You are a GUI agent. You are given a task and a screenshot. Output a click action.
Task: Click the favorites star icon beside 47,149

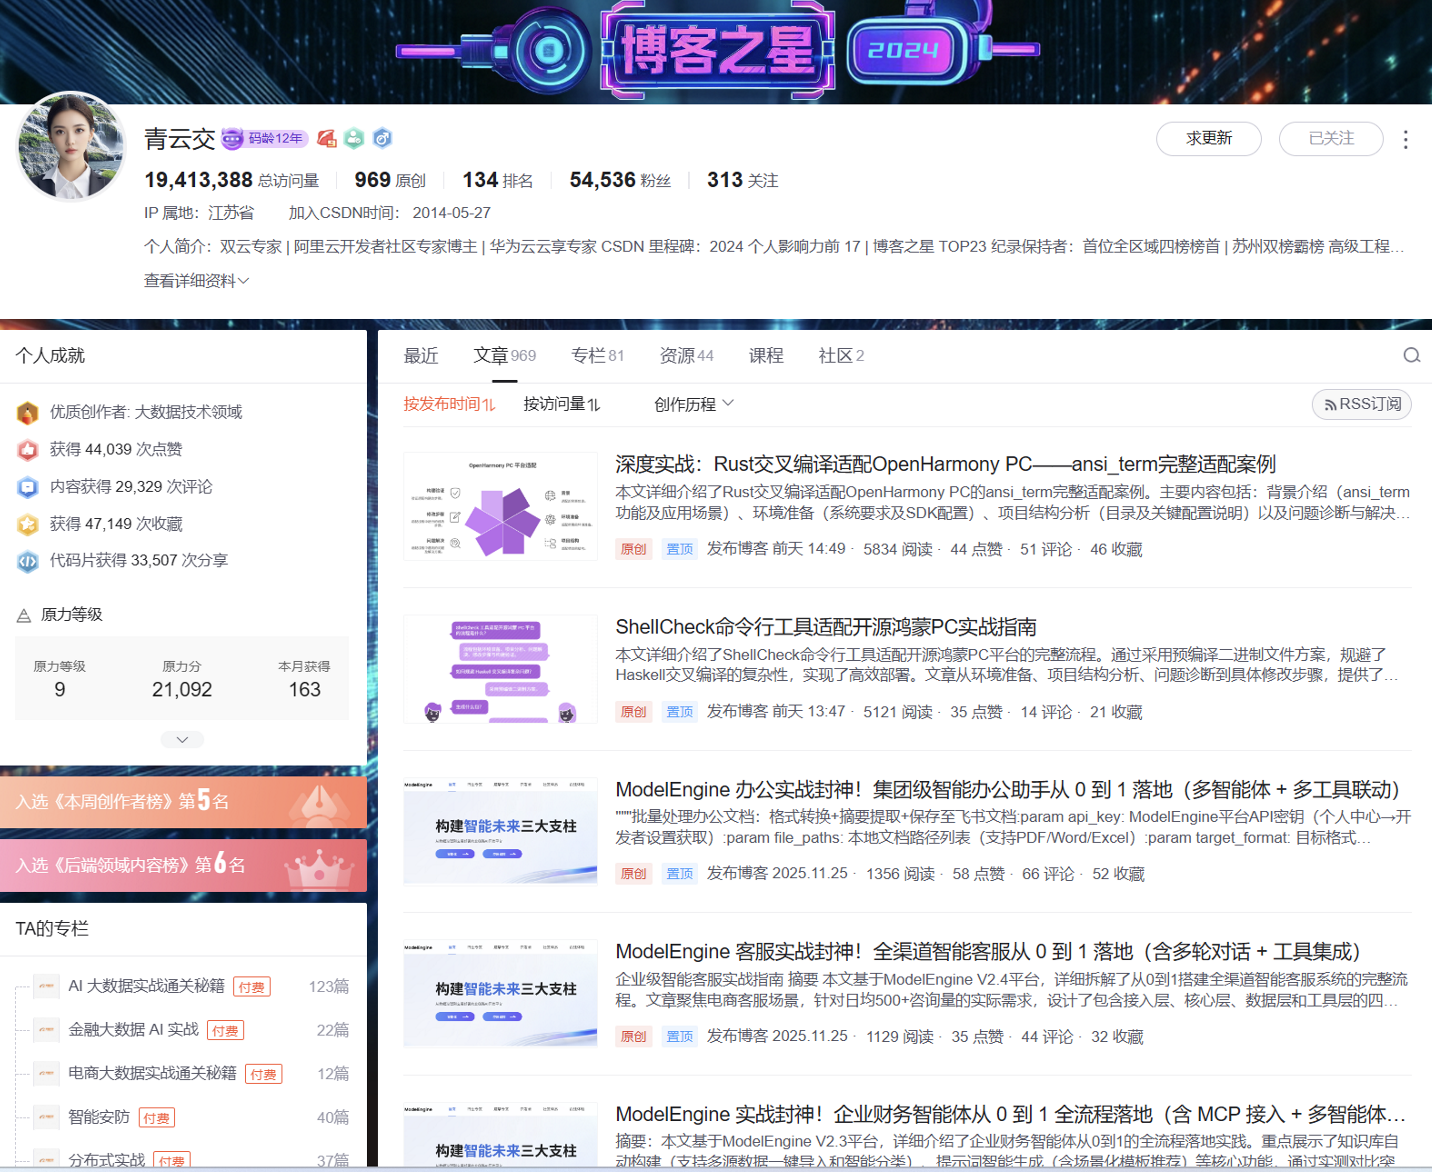point(28,524)
